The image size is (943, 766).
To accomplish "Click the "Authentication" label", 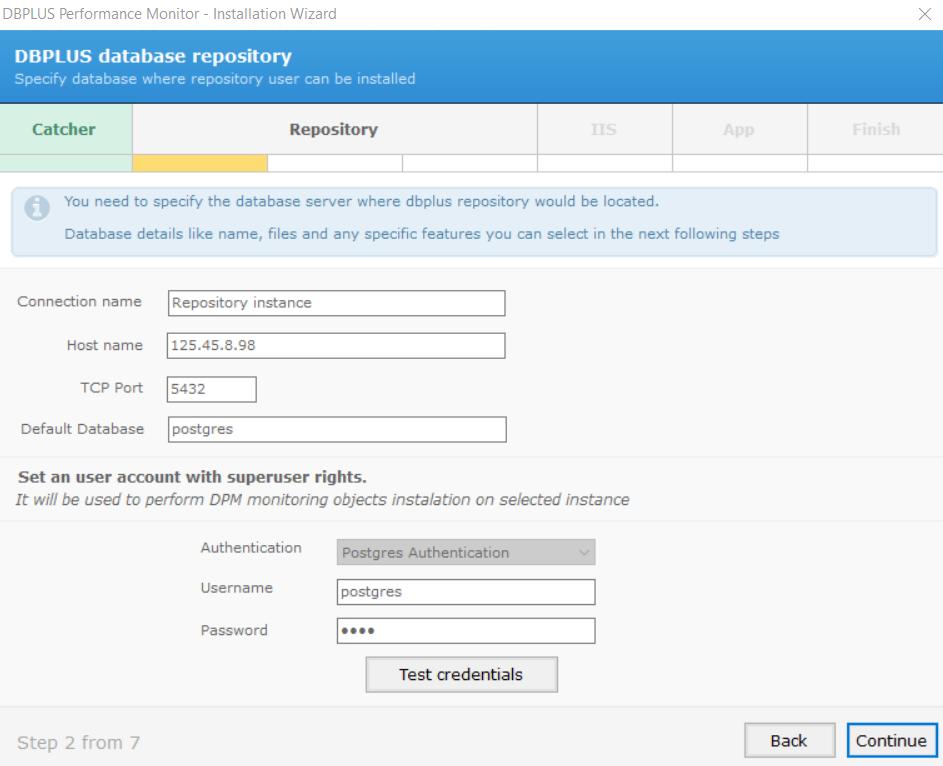I will point(251,548).
